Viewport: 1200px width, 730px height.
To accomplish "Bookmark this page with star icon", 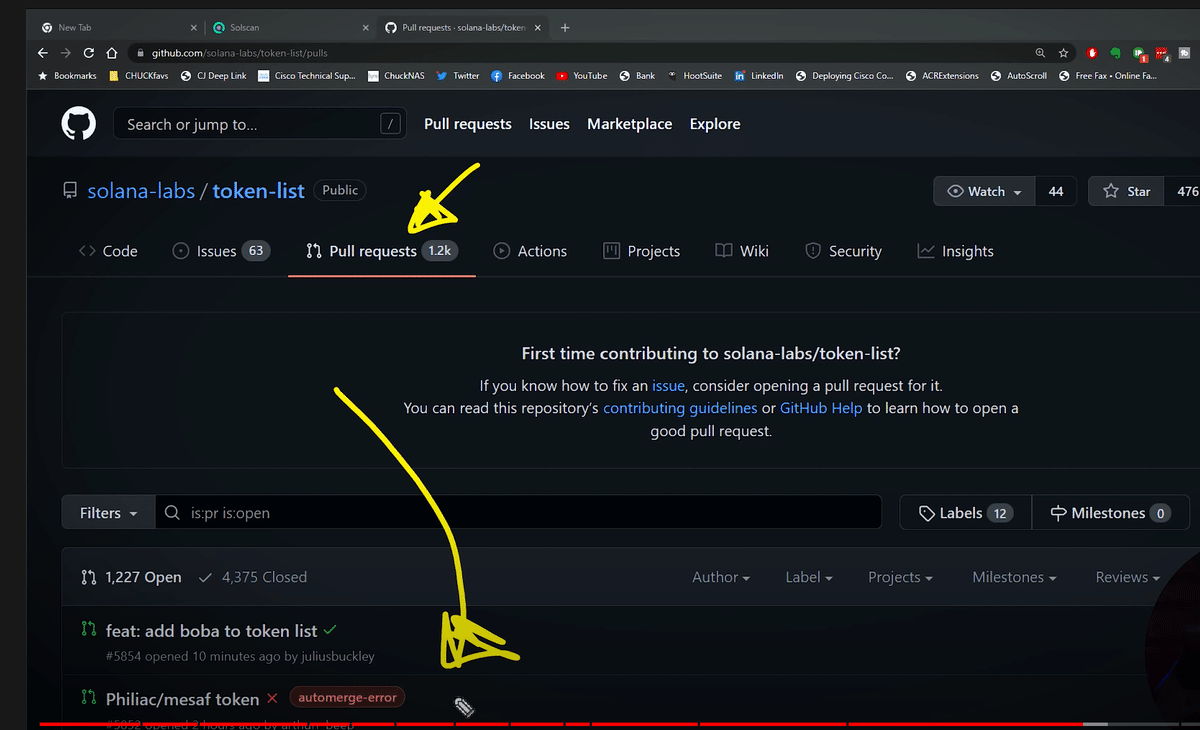I will pos(1064,53).
